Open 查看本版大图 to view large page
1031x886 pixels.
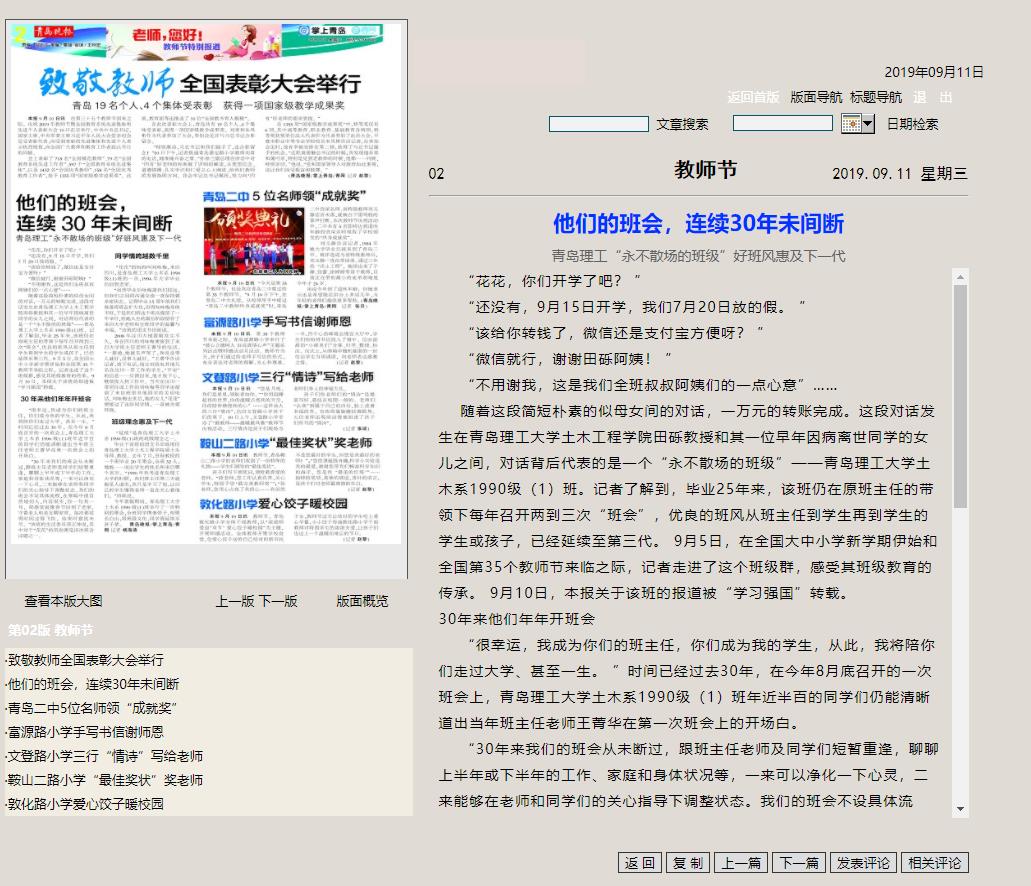[63, 601]
